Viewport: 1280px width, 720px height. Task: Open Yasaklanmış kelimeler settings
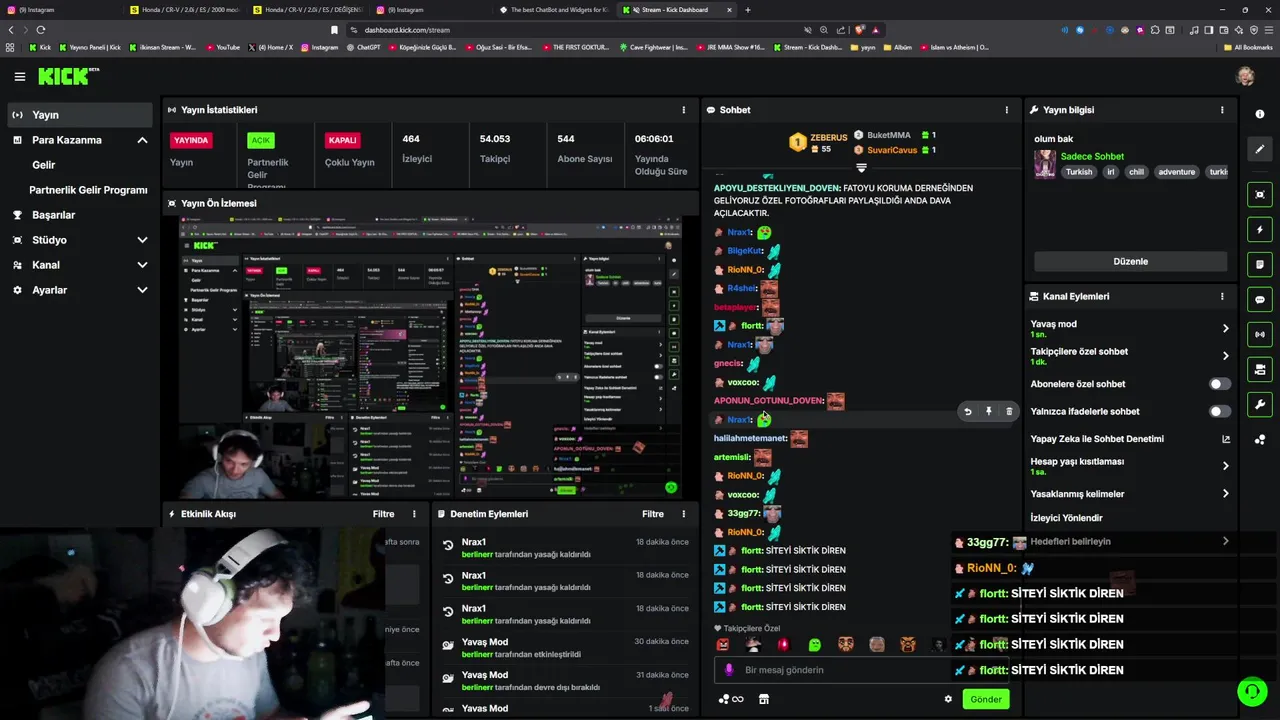pos(1130,494)
